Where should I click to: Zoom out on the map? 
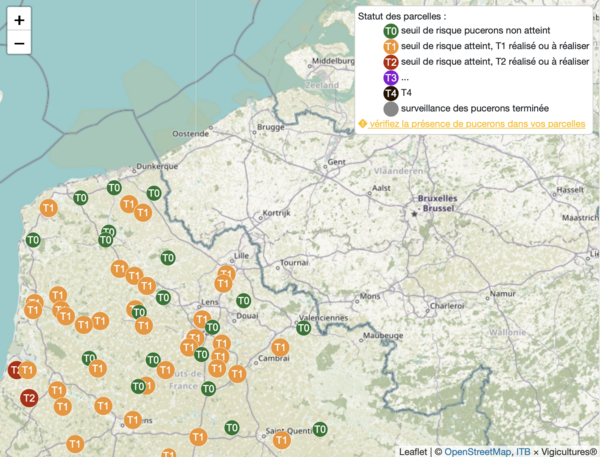point(19,44)
